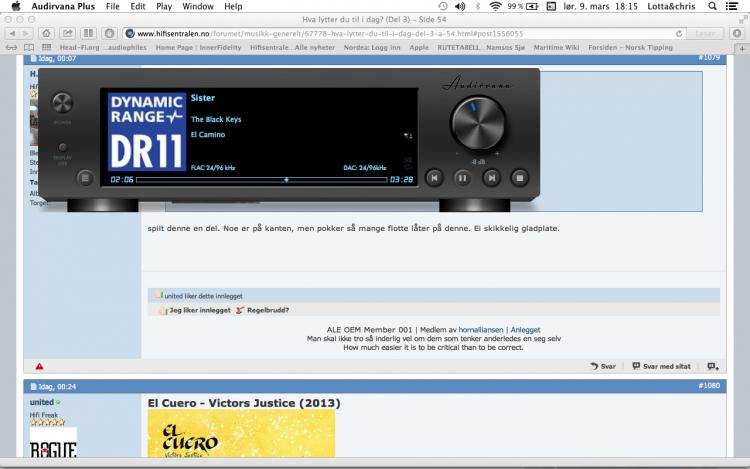Click the Safari home button

coord(46,33)
